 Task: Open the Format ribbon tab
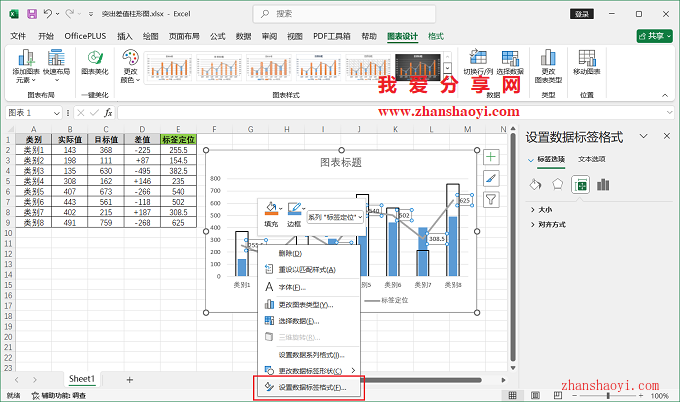pos(436,36)
